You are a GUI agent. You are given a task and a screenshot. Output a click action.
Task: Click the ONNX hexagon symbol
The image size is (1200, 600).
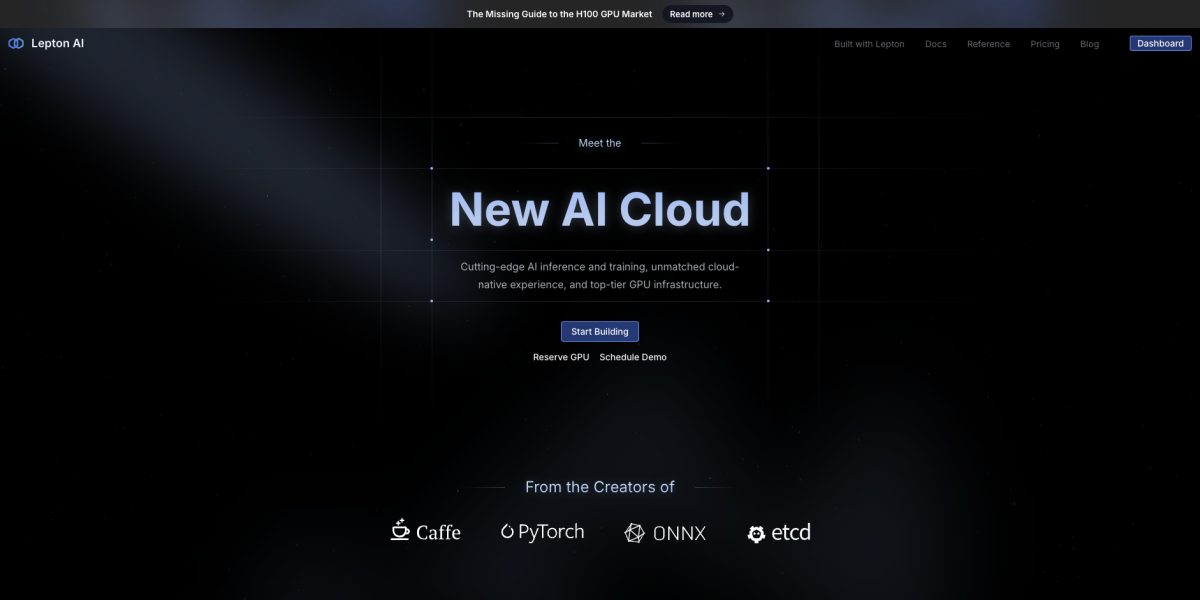633,533
